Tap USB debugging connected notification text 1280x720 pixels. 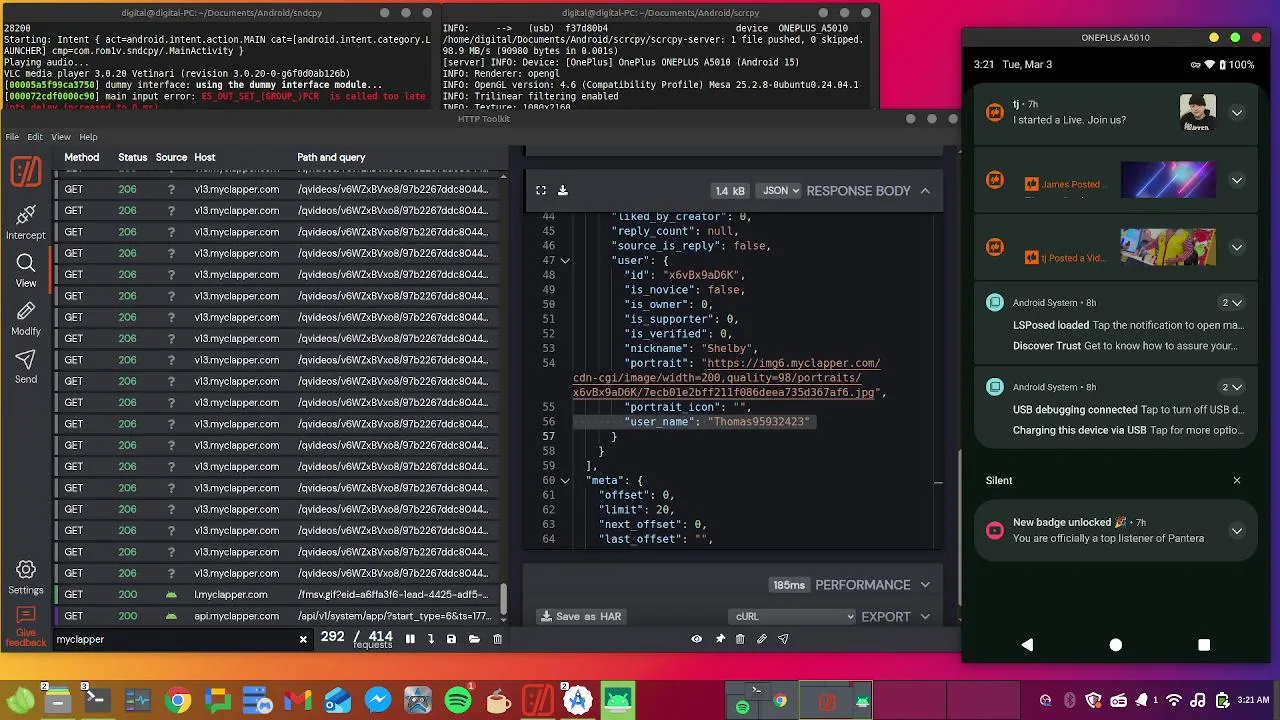(1075, 410)
